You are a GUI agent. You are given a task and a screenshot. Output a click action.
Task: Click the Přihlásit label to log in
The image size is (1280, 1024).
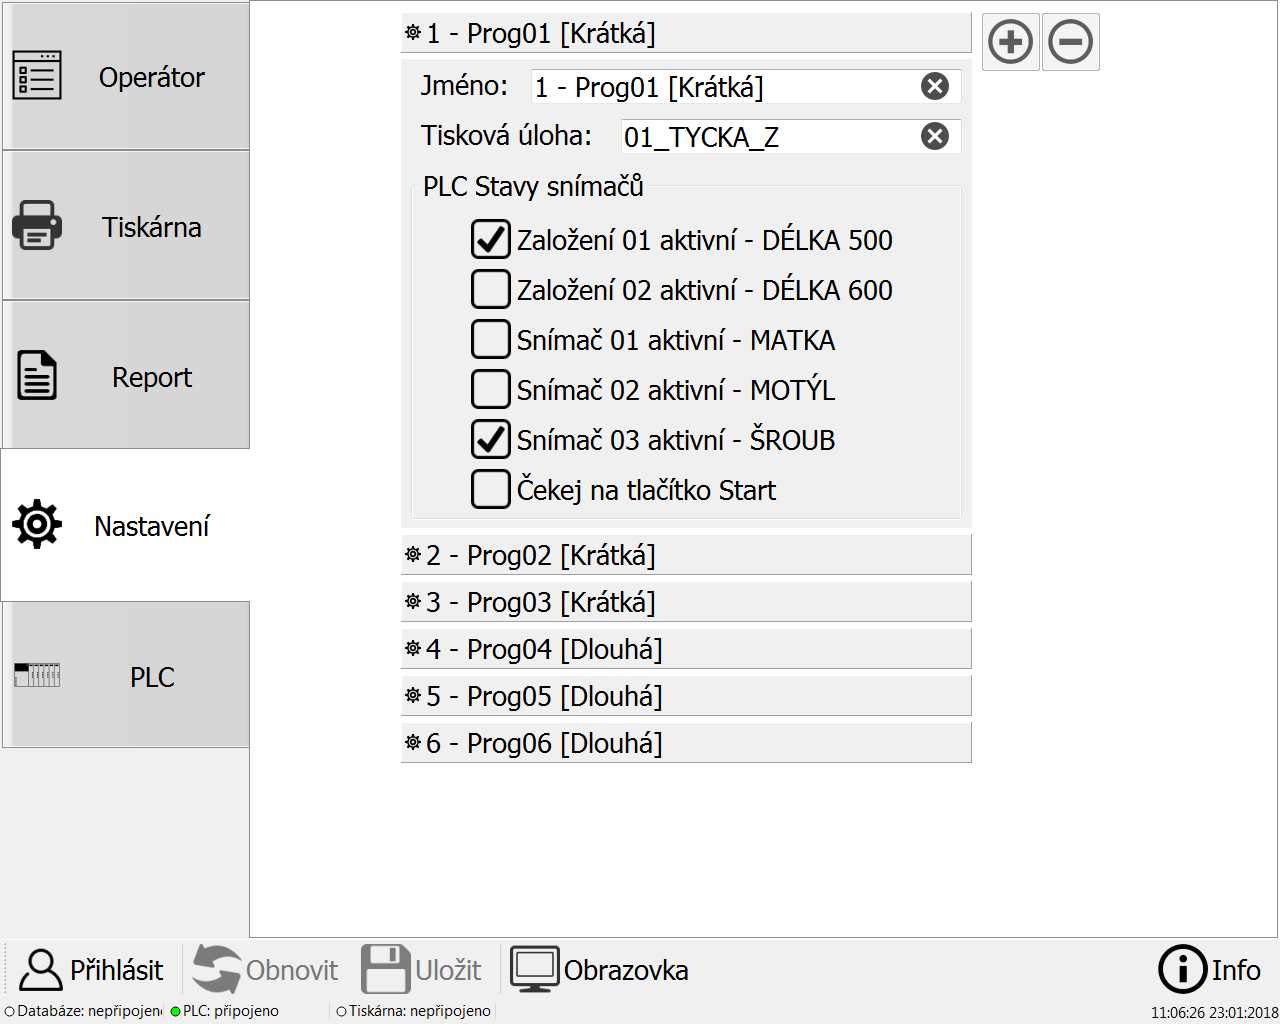(116, 971)
